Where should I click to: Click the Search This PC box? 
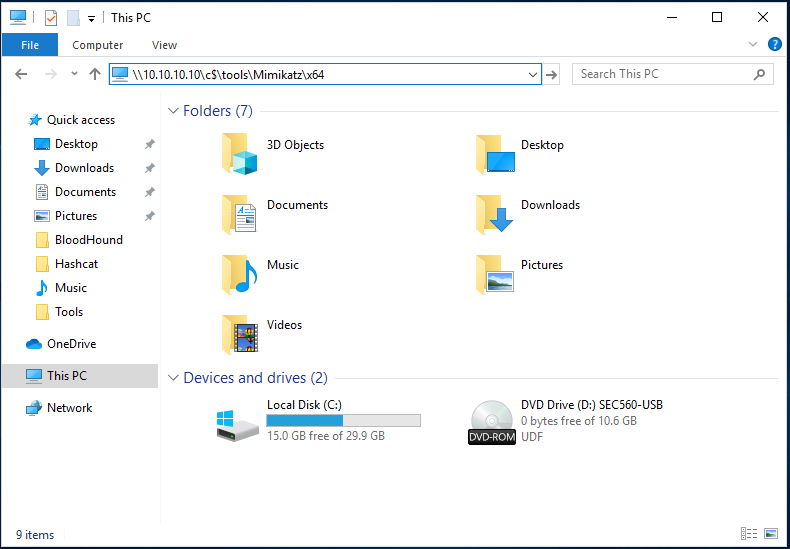[x=673, y=75]
